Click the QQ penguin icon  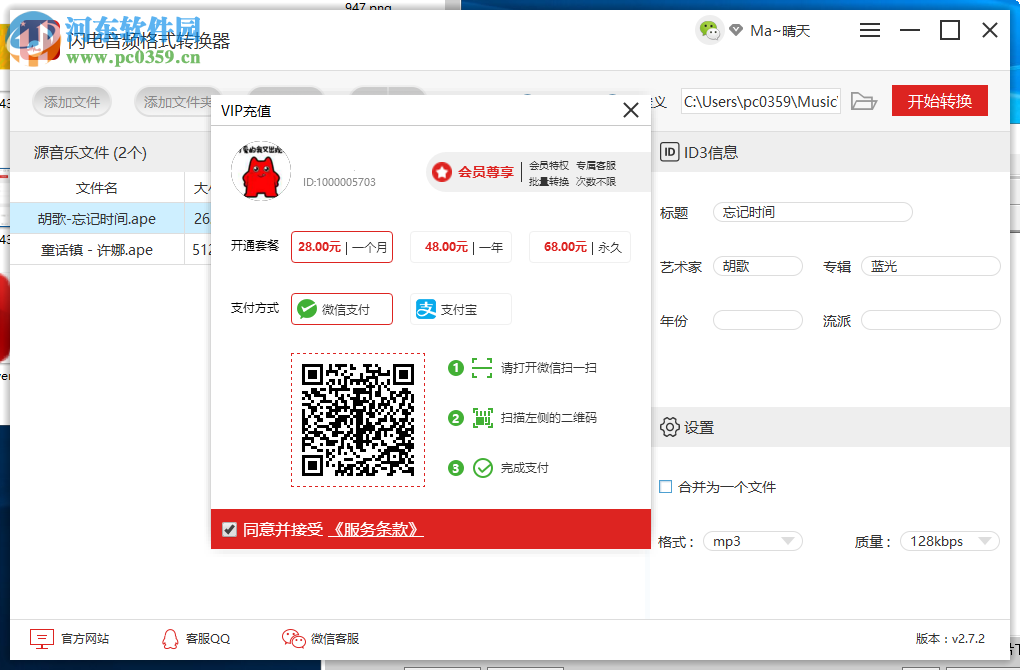point(170,639)
